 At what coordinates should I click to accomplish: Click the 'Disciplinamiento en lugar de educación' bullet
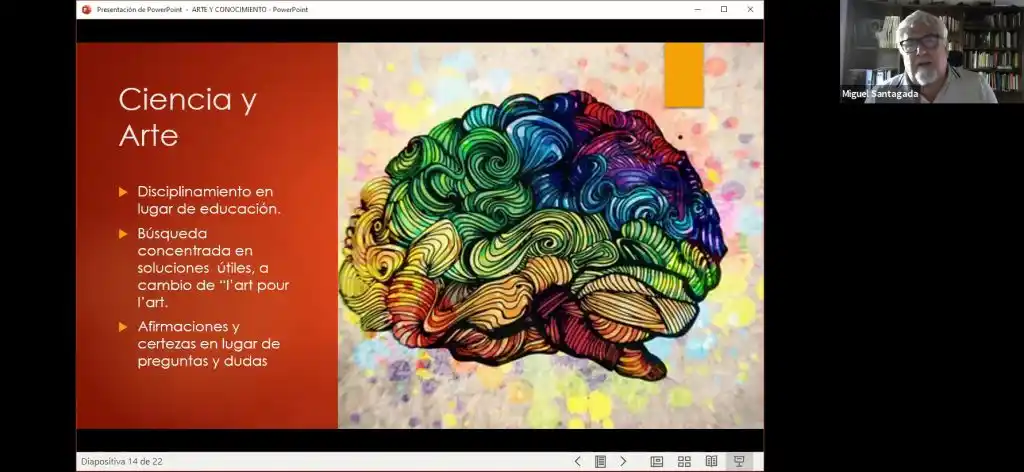pos(209,199)
